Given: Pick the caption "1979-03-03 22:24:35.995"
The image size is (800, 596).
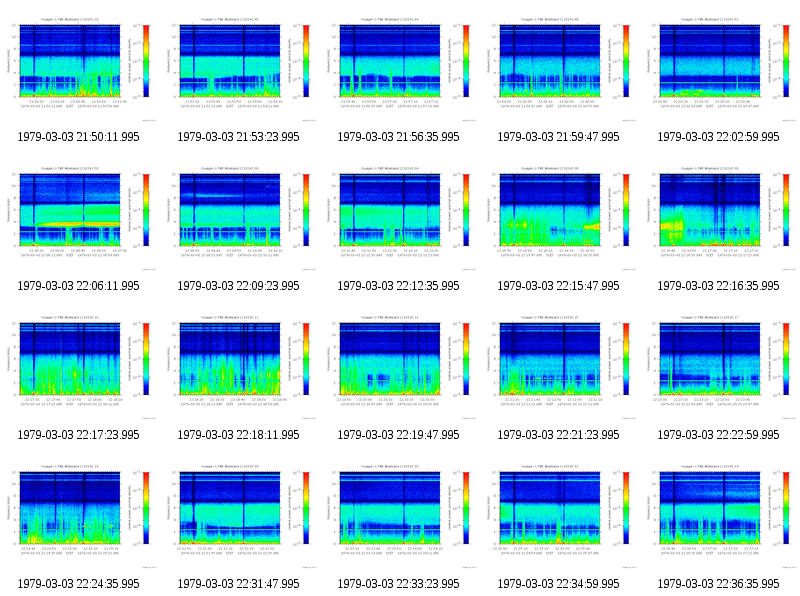Looking at the screenshot, I should 78,584.
